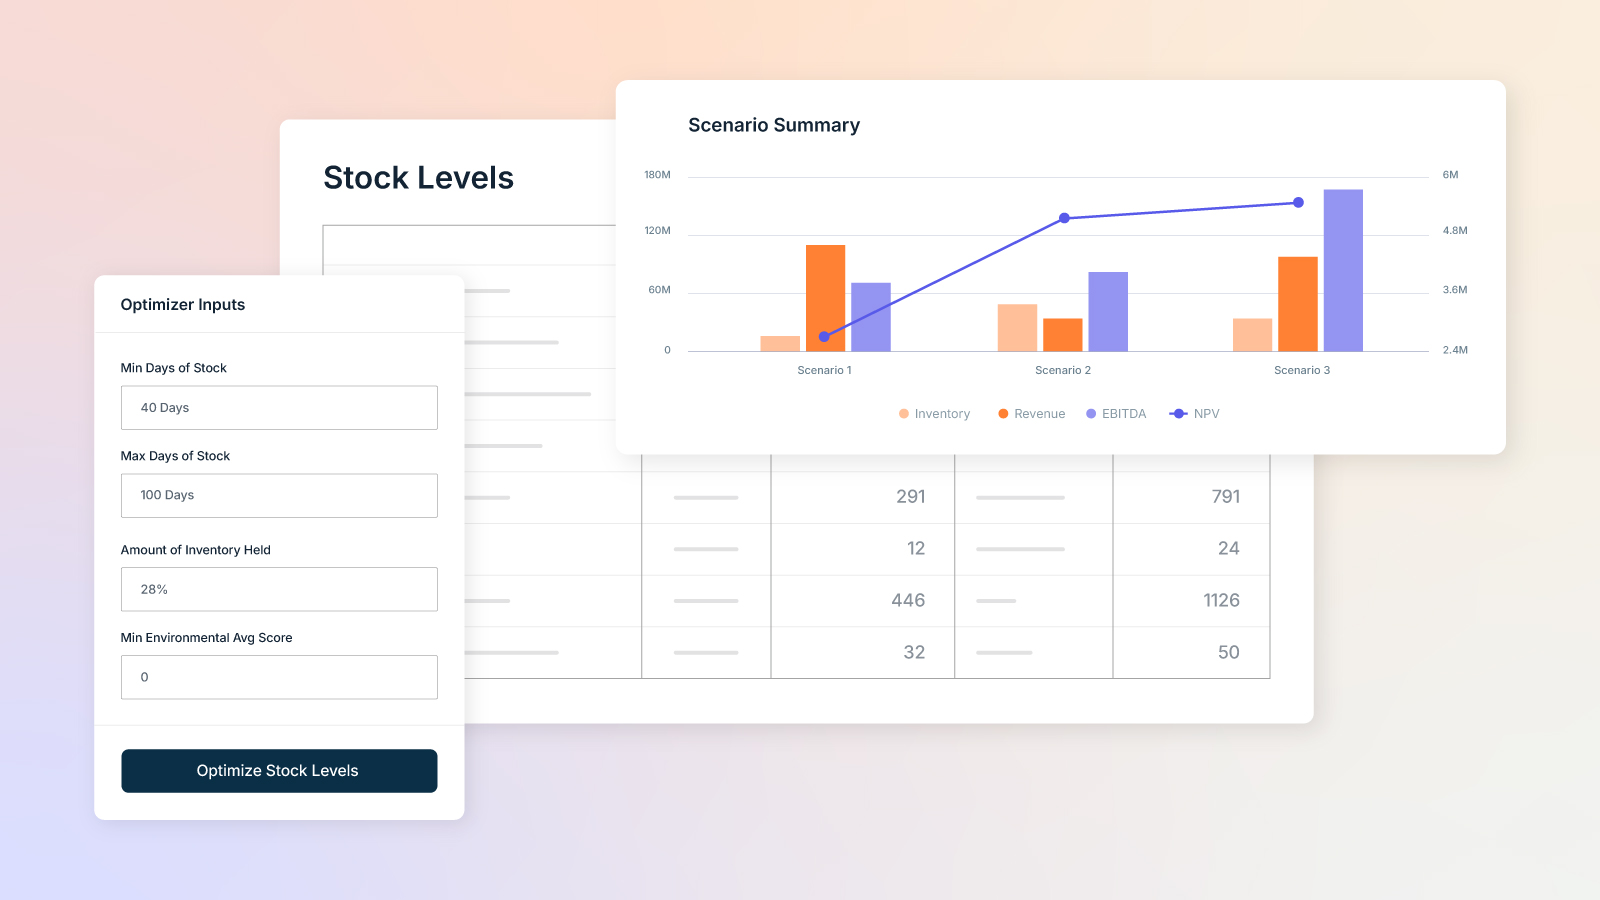Viewport: 1600px width, 900px height.
Task: Click the Scenario 1 Inventory bar
Action: tap(780, 344)
